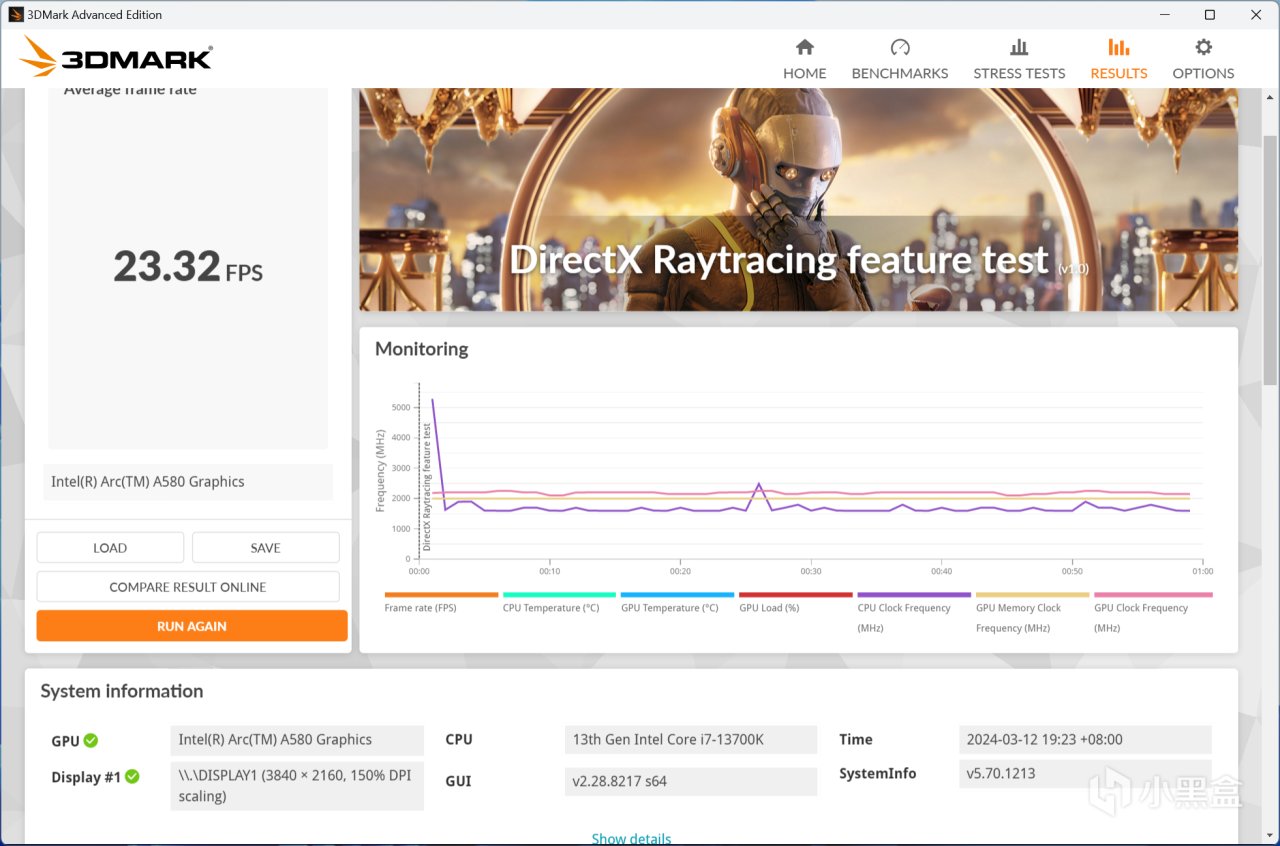The height and width of the screenshot is (846, 1280).
Task: Open the HOME tab
Action: pos(804,59)
